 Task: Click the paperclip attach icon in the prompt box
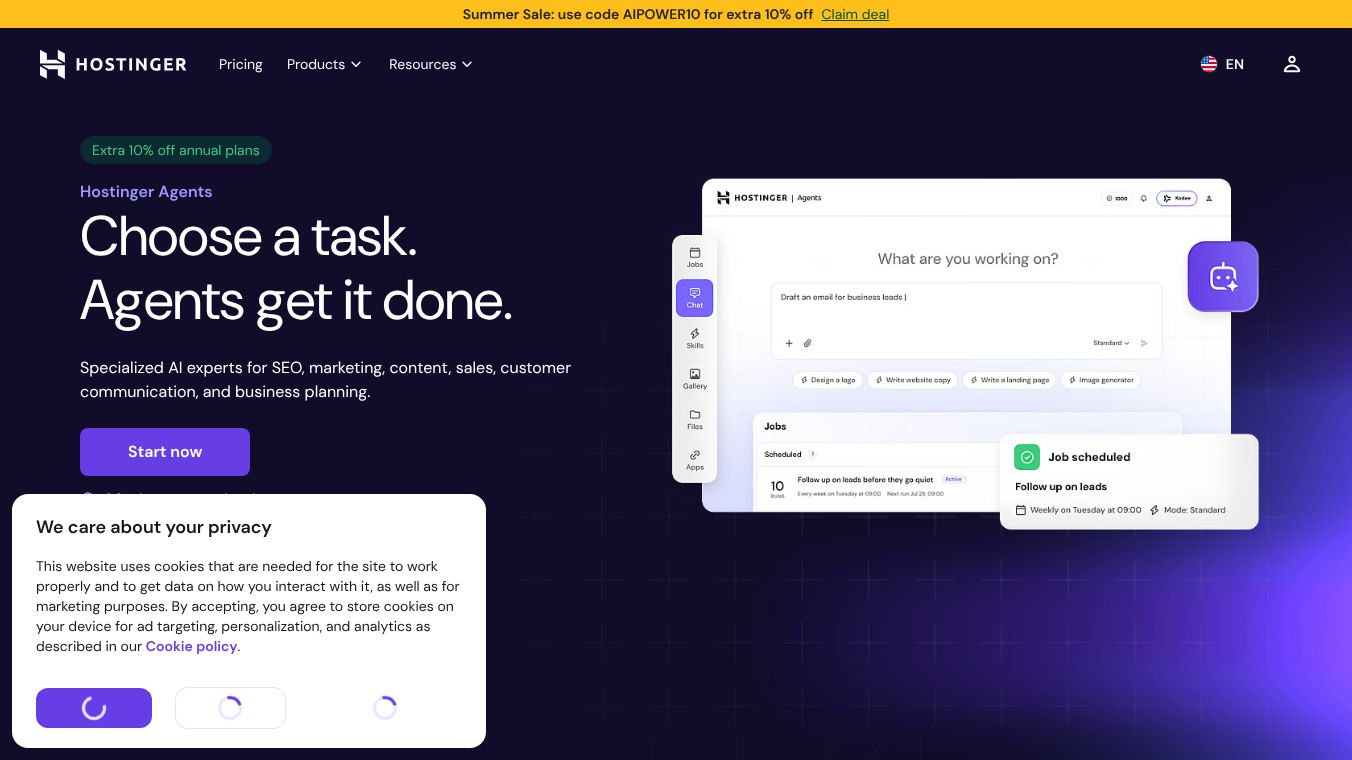point(808,343)
